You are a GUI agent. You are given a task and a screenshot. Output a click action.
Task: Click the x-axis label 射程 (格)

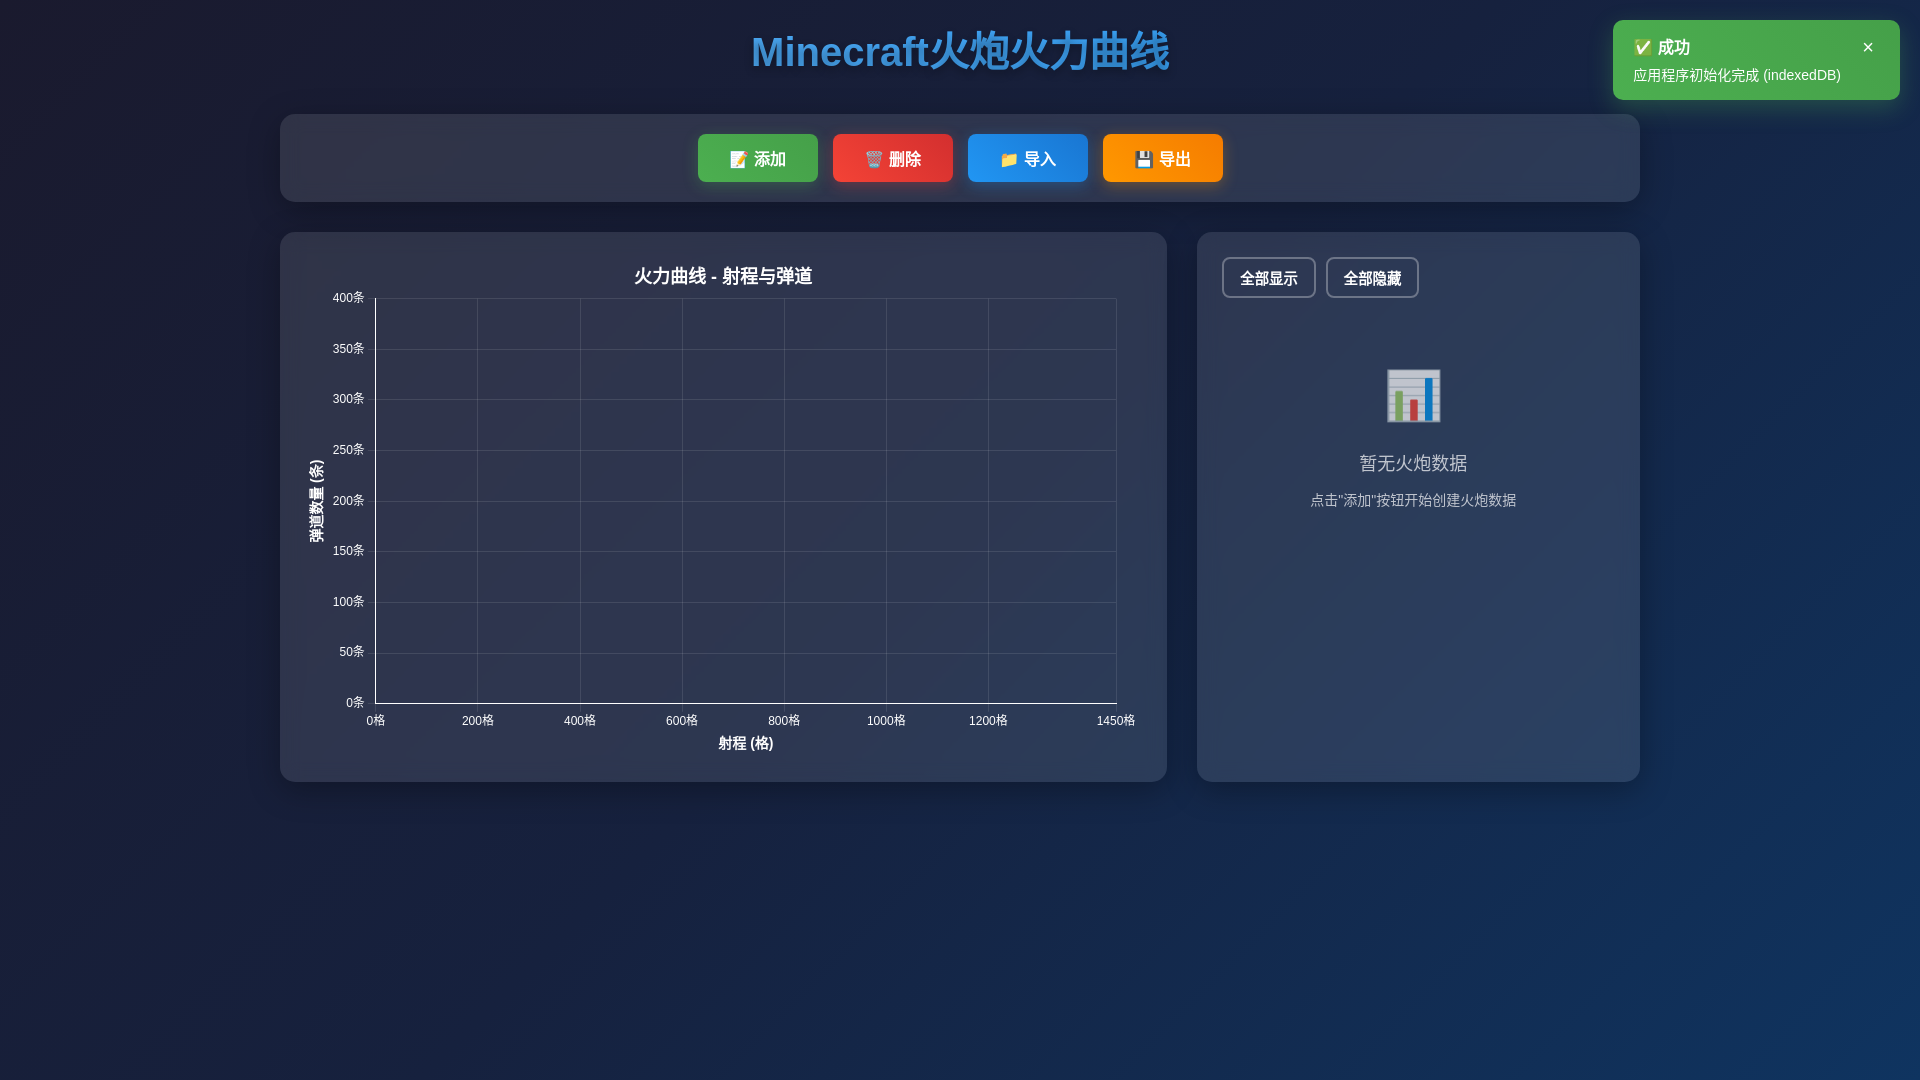tap(746, 743)
